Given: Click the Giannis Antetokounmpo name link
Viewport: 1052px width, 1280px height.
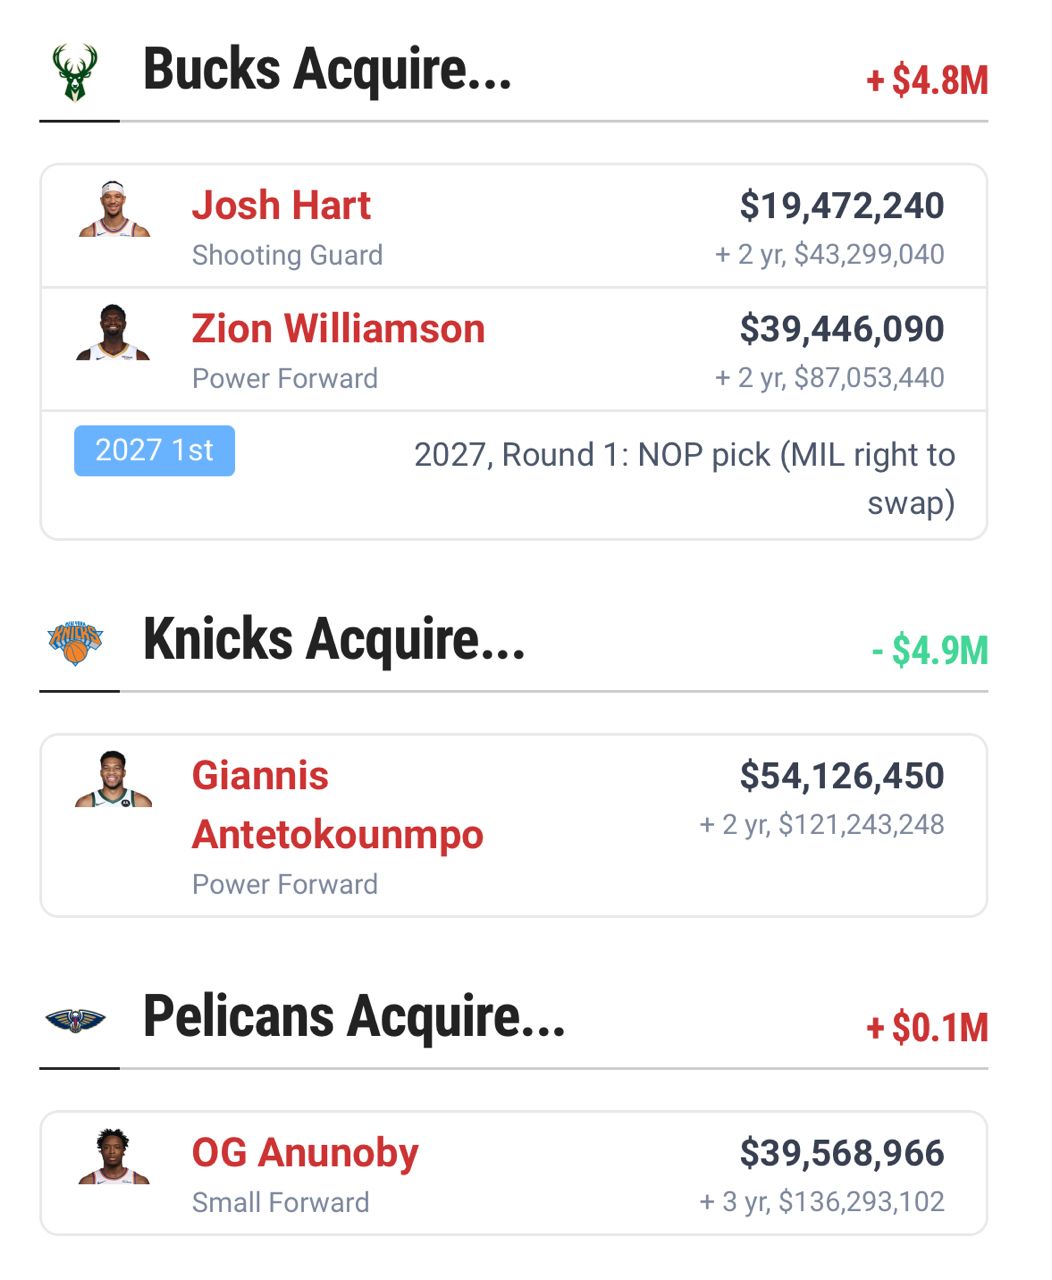Looking at the screenshot, I should 337,805.
